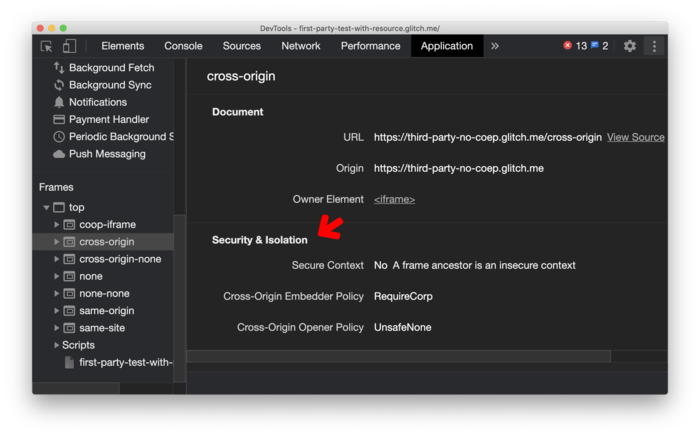Show more tabs with the chevron
This screenshot has height=437, width=700.
coord(495,46)
